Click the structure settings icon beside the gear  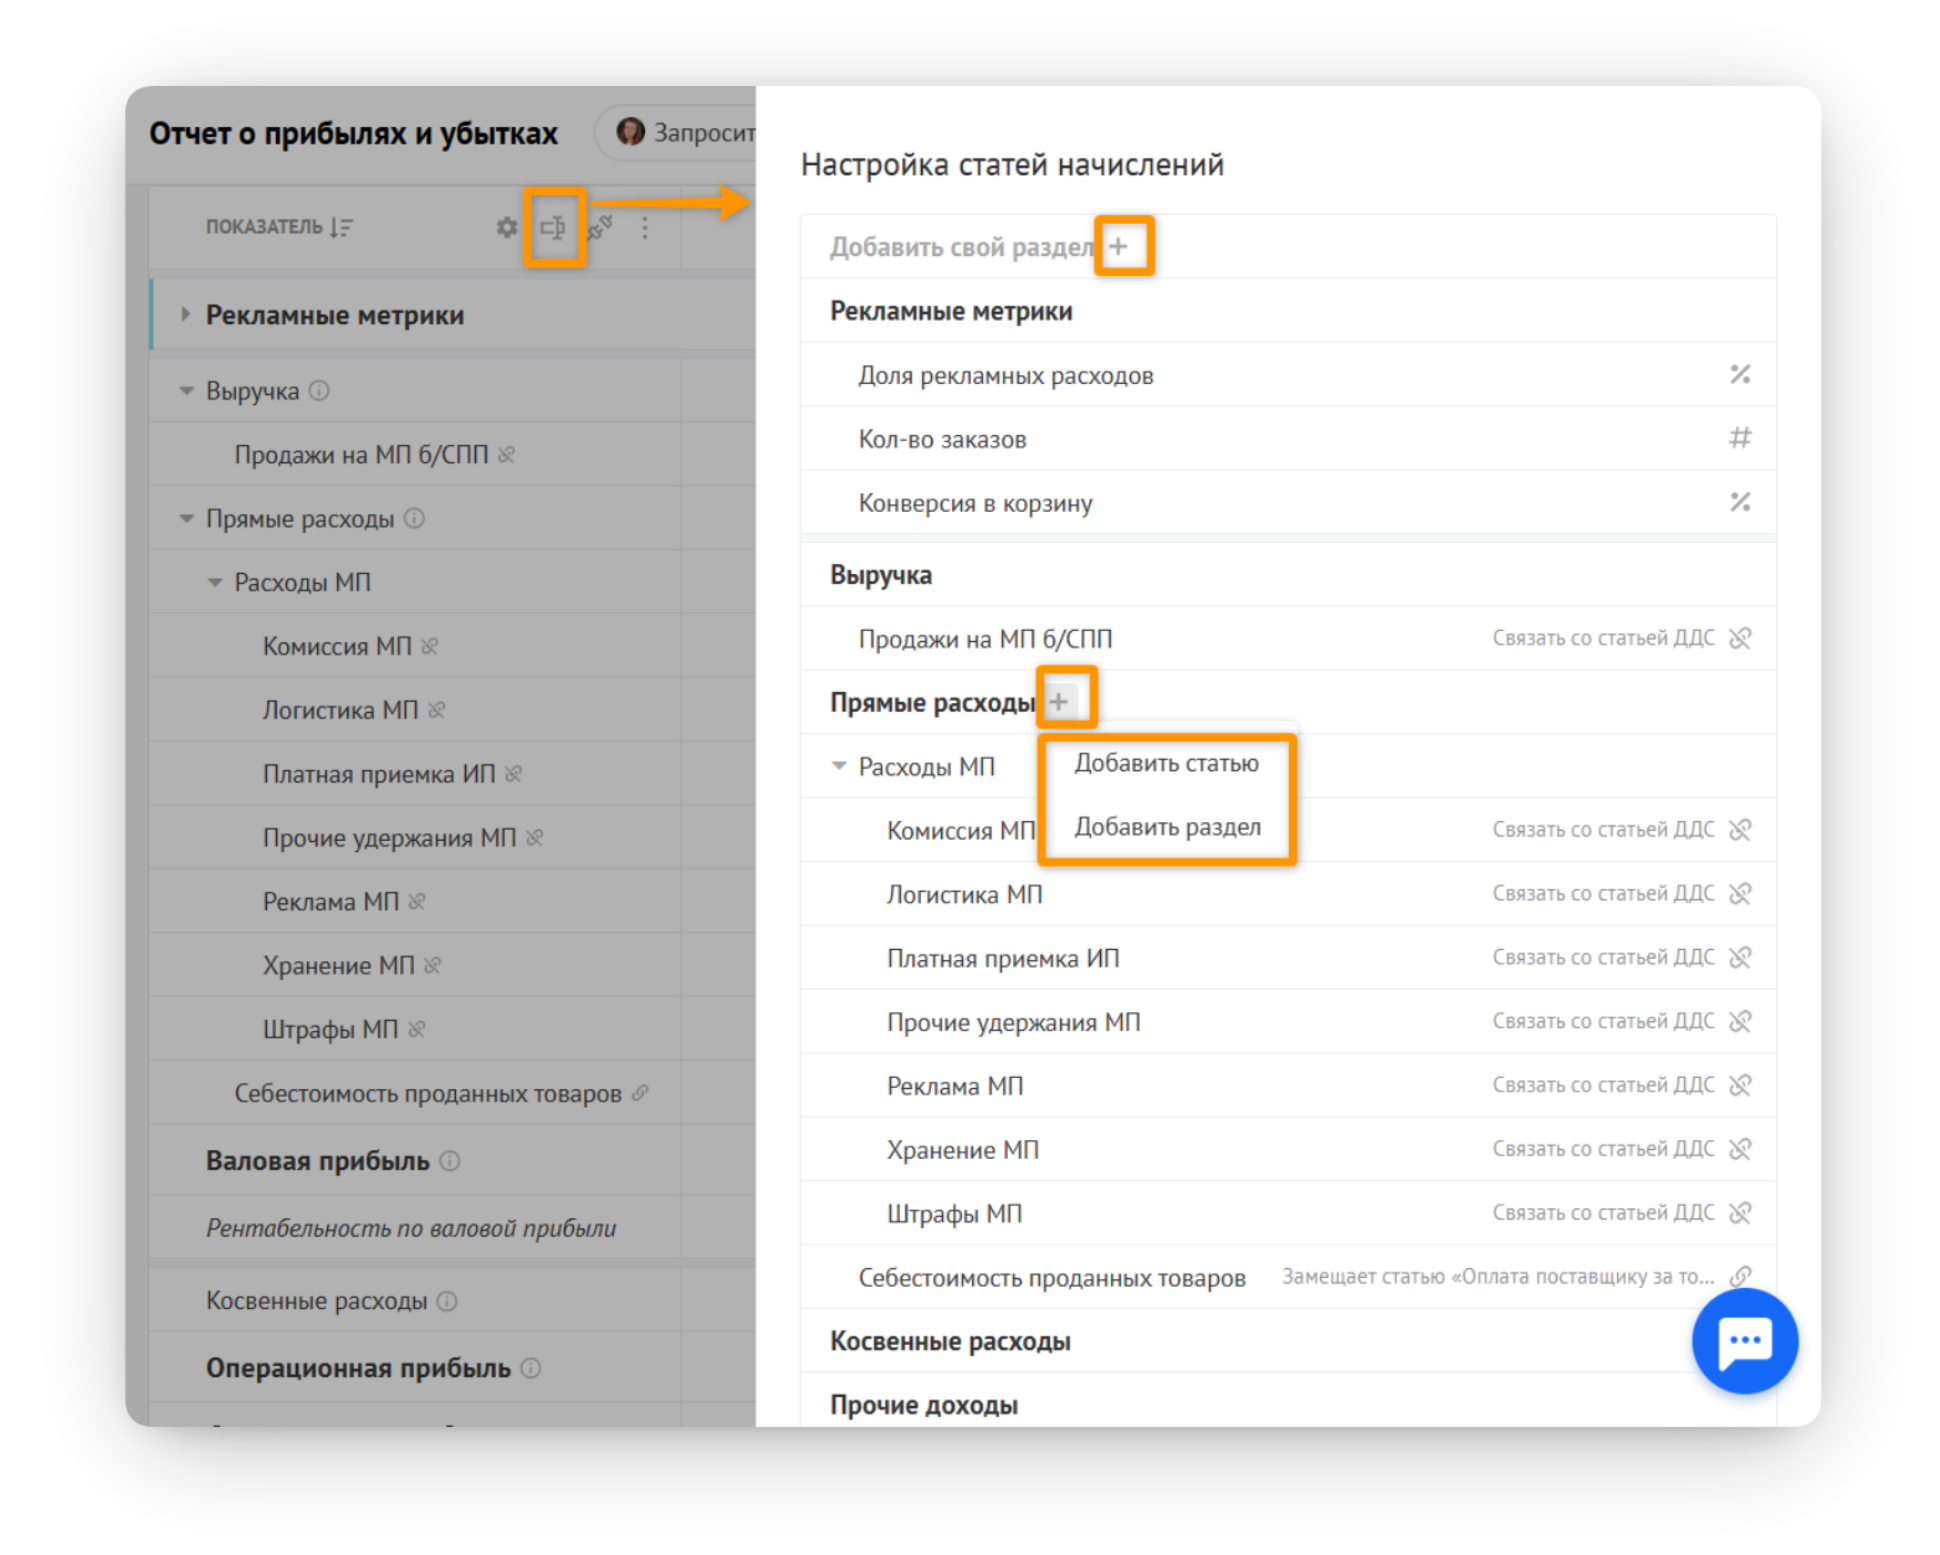click(x=553, y=227)
